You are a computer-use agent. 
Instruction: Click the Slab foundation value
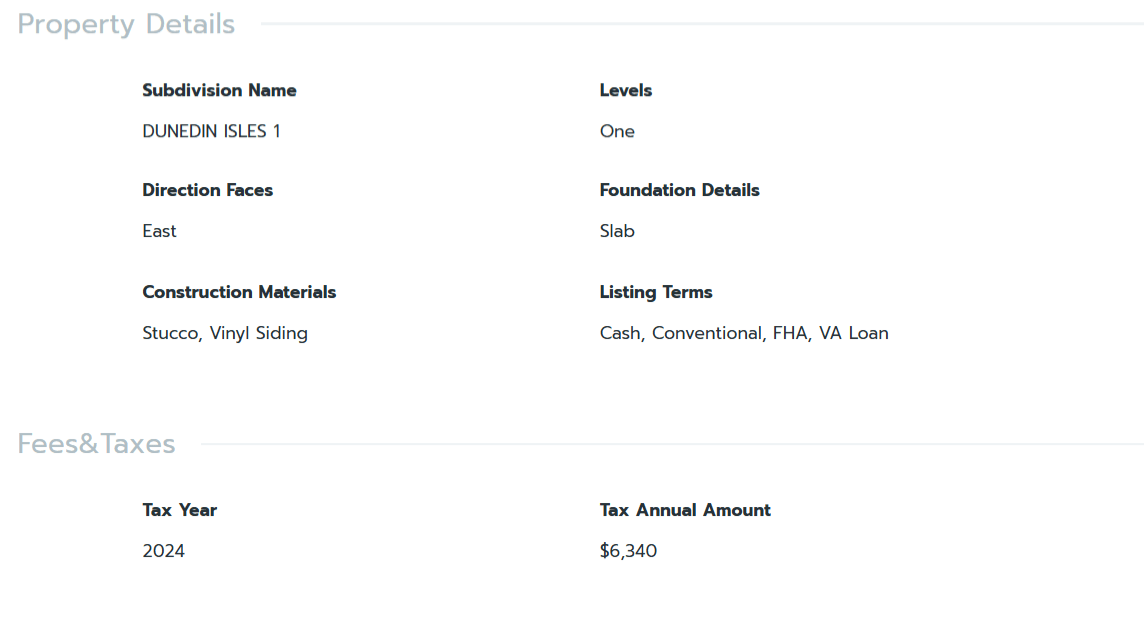coord(617,231)
